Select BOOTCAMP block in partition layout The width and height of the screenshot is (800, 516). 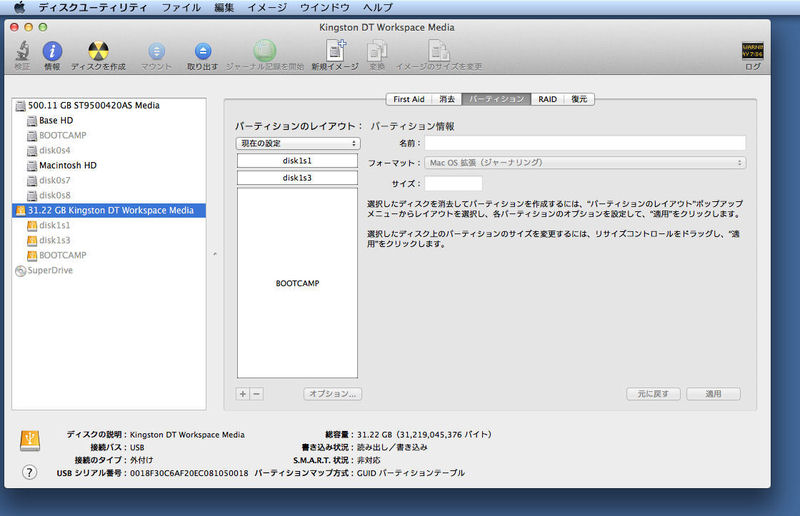pyautogui.click(x=297, y=283)
